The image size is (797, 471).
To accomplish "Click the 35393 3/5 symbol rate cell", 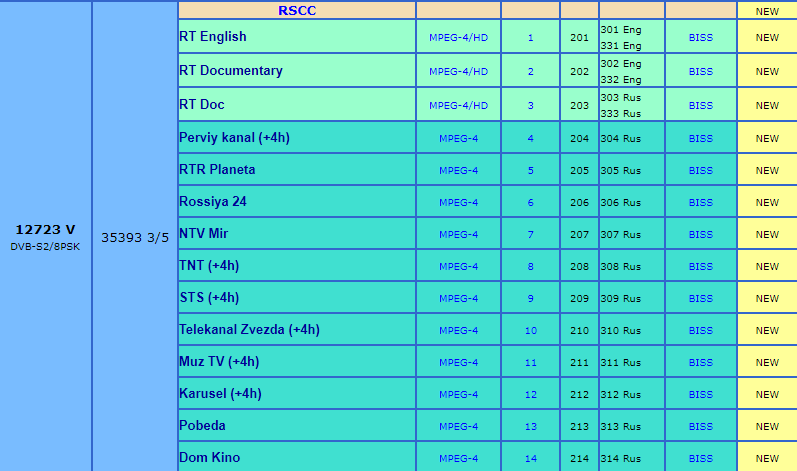I will [135, 237].
